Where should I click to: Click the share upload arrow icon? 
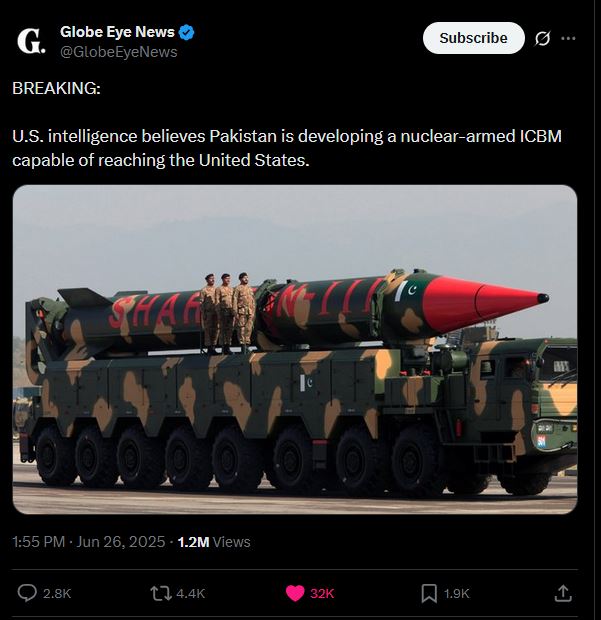click(x=563, y=593)
